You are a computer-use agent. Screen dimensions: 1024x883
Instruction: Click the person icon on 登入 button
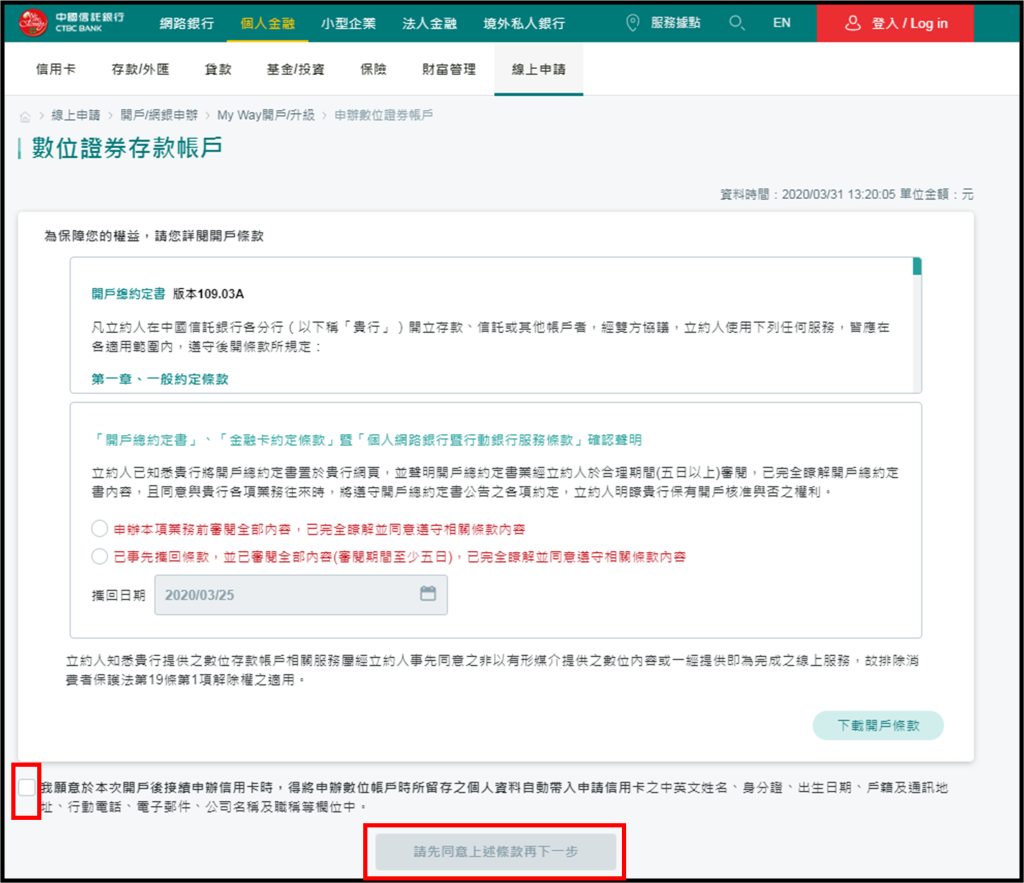pos(855,23)
